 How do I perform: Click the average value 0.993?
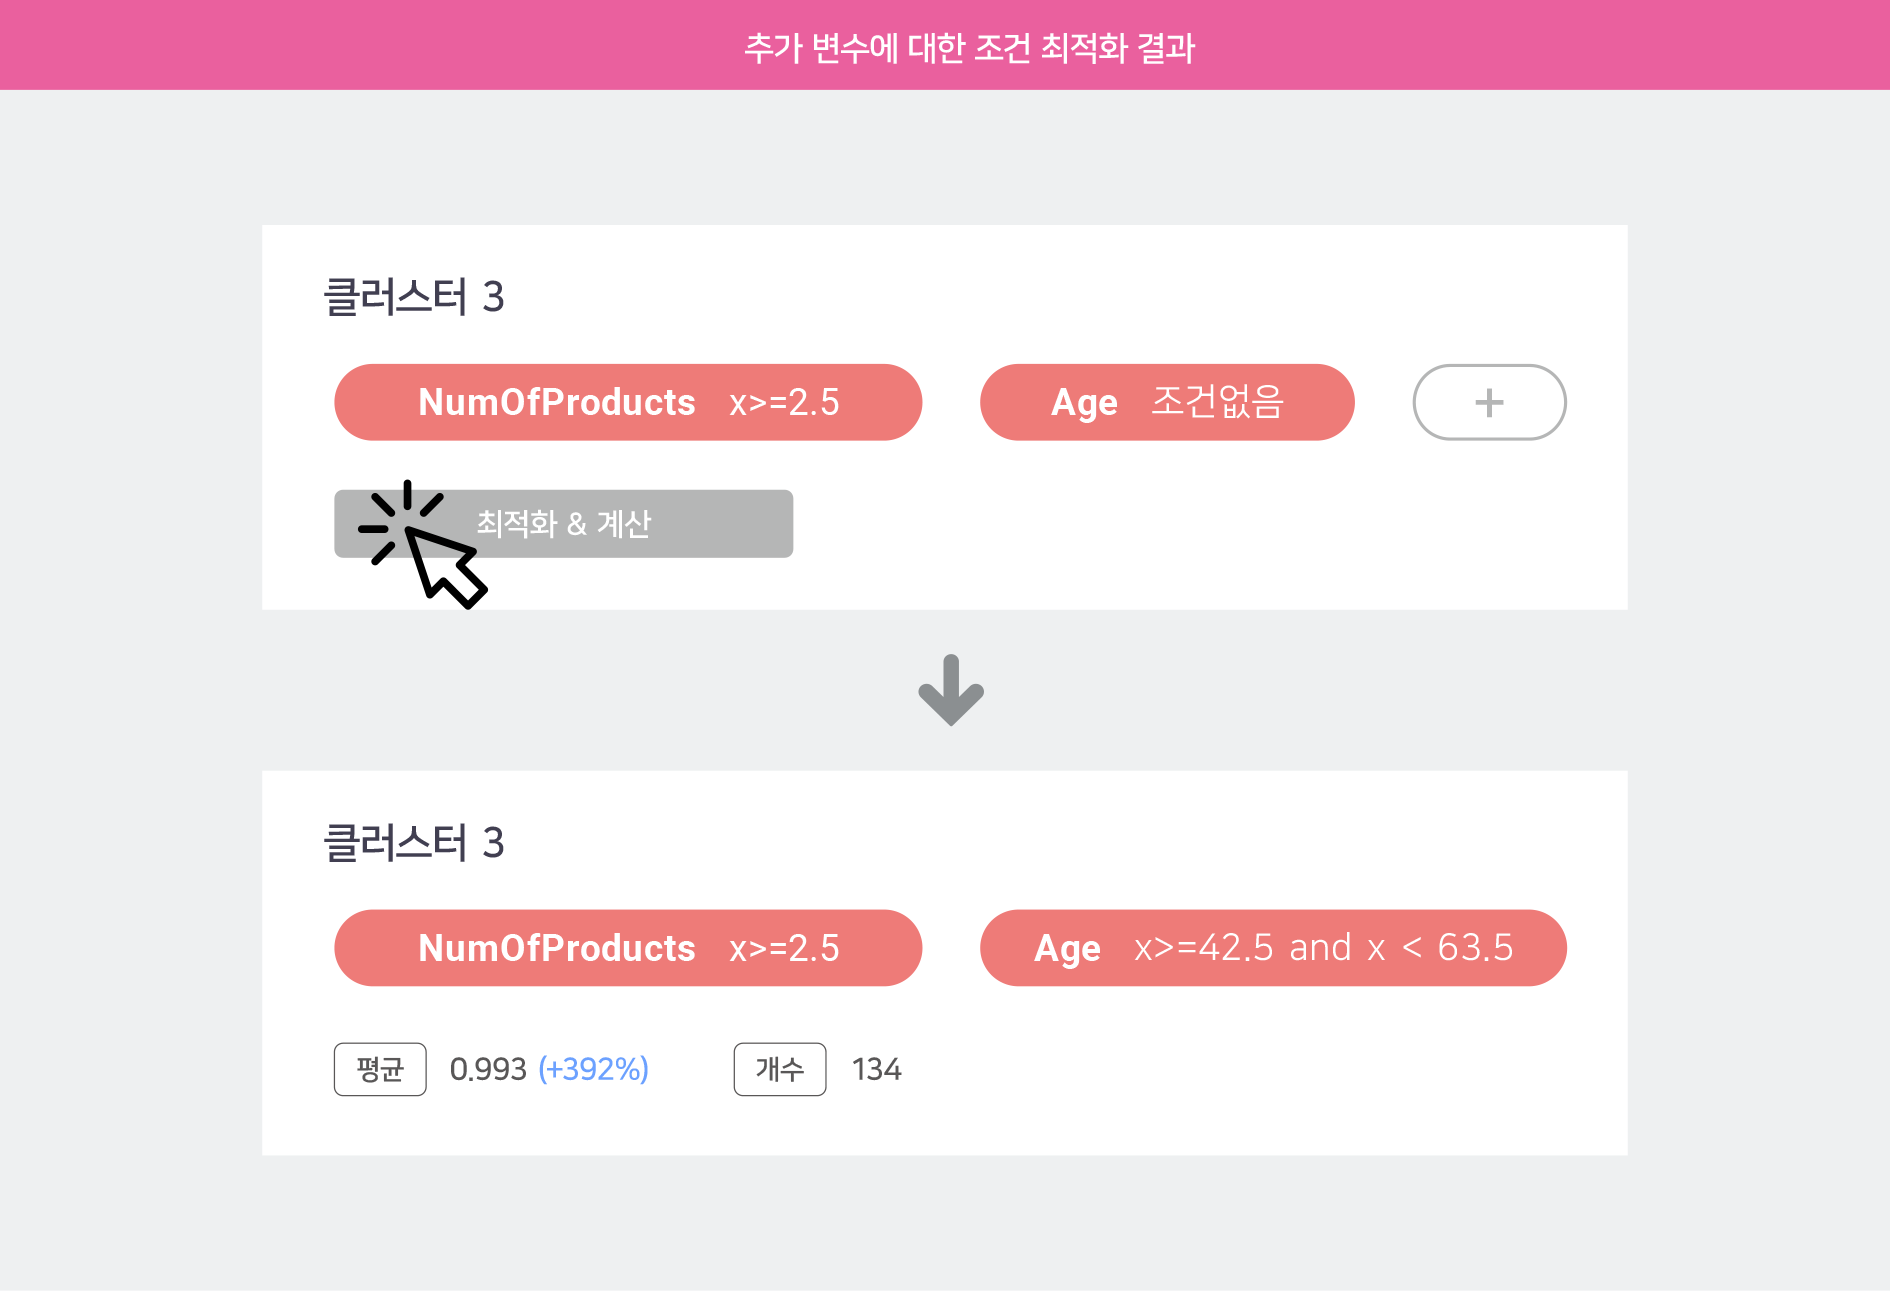click(x=488, y=1069)
